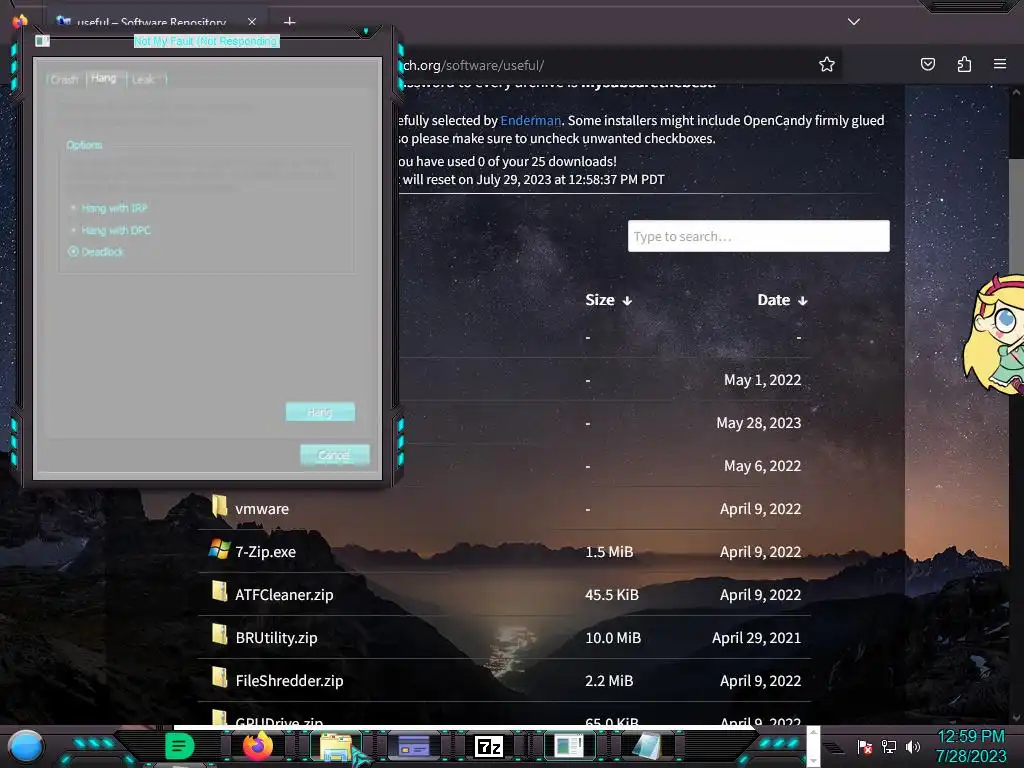Open the Firefox hamburger application menu
The width and height of the screenshot is (1024, 768).
pos(999,64)
